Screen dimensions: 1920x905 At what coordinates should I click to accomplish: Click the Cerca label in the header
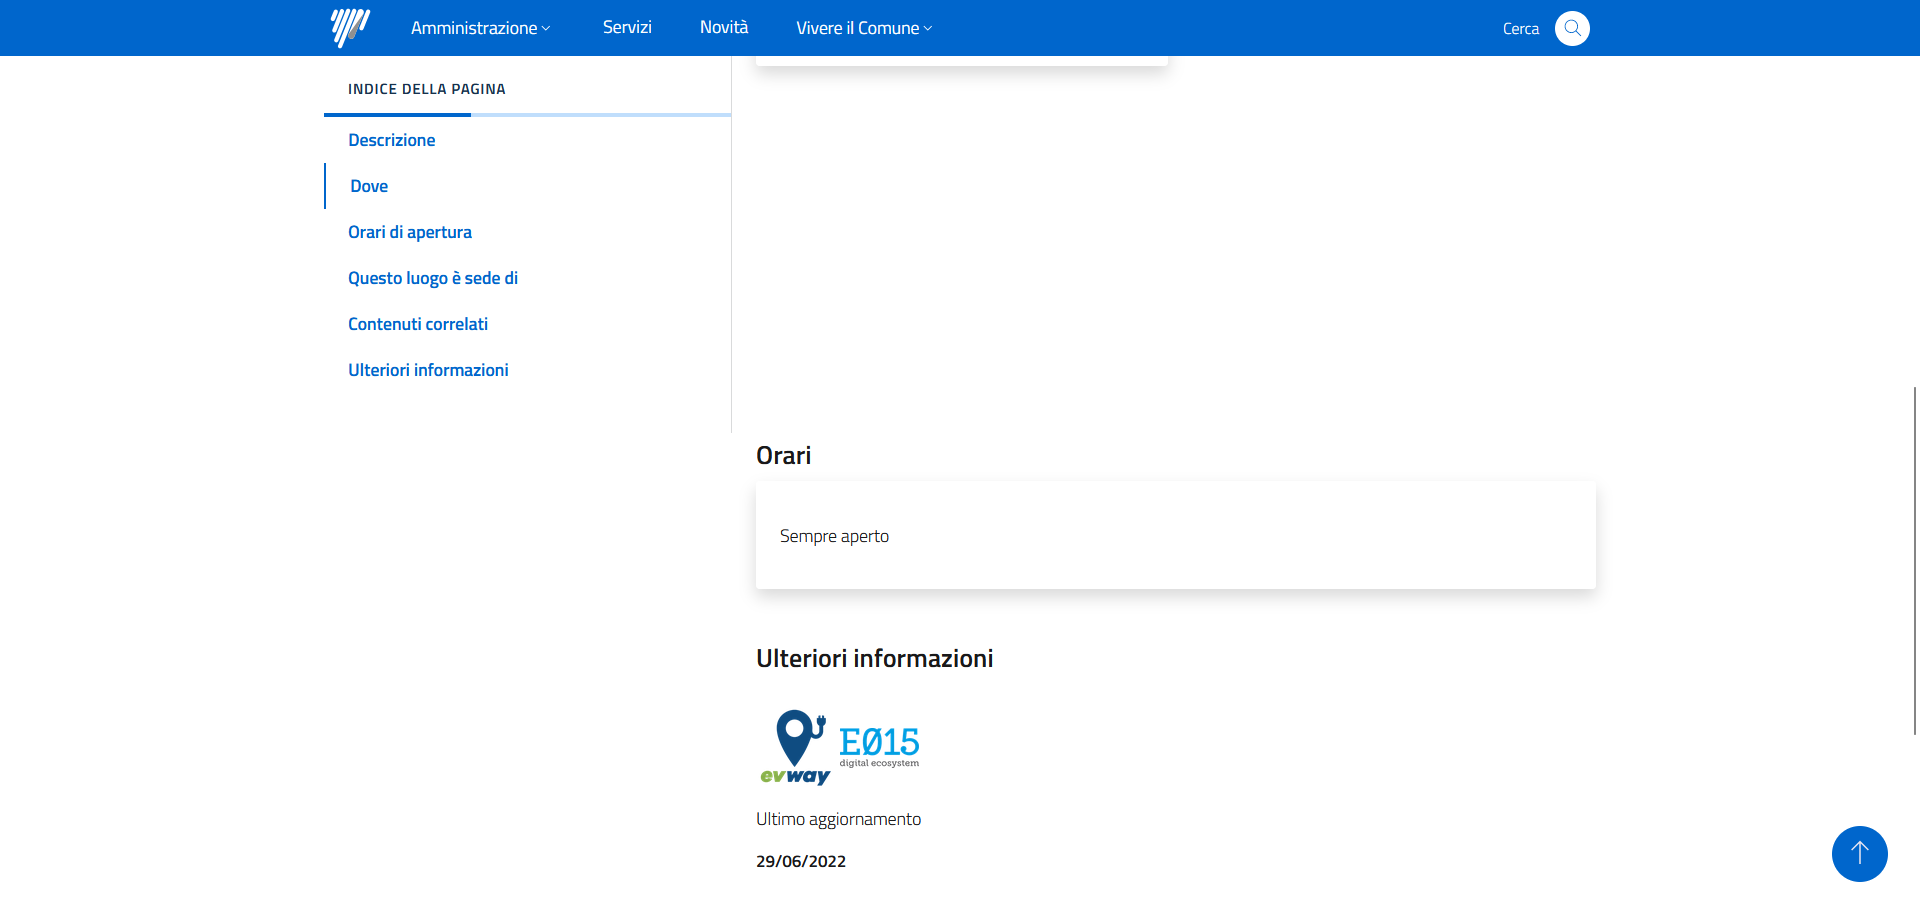point(1520,29)
